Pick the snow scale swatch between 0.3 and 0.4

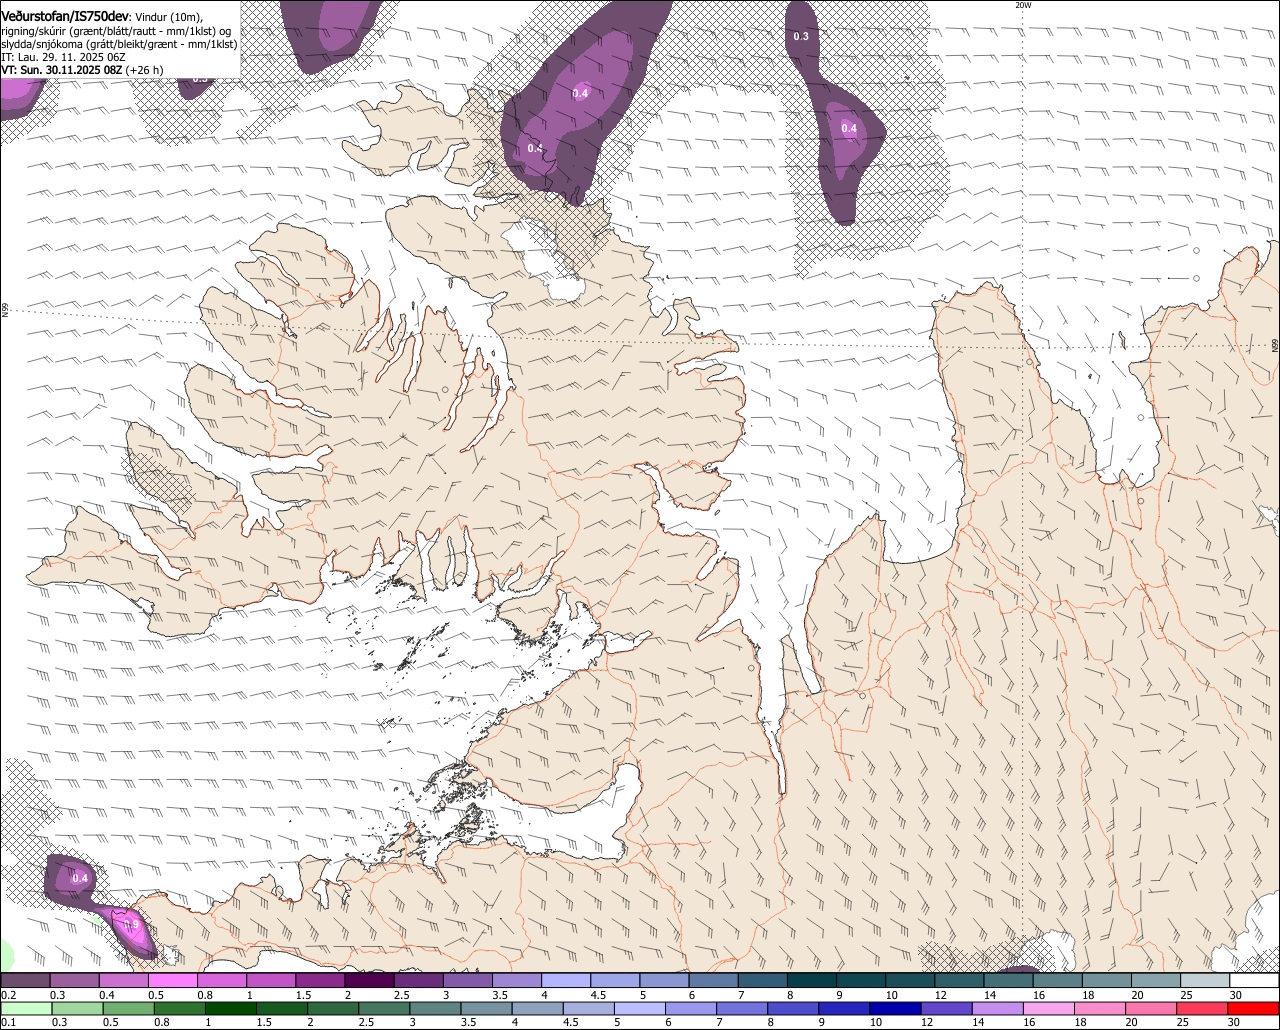(x=74, y=981)
